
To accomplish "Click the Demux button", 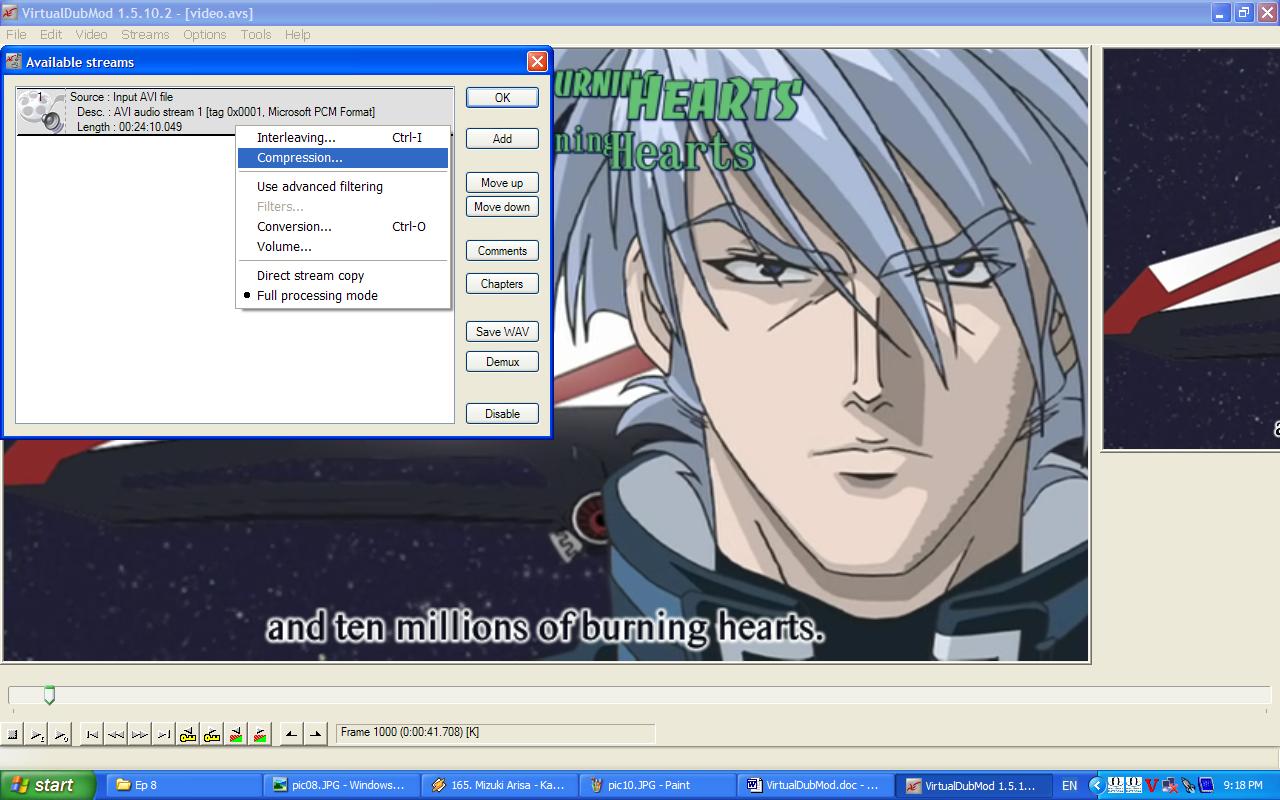I will (502, 362).
